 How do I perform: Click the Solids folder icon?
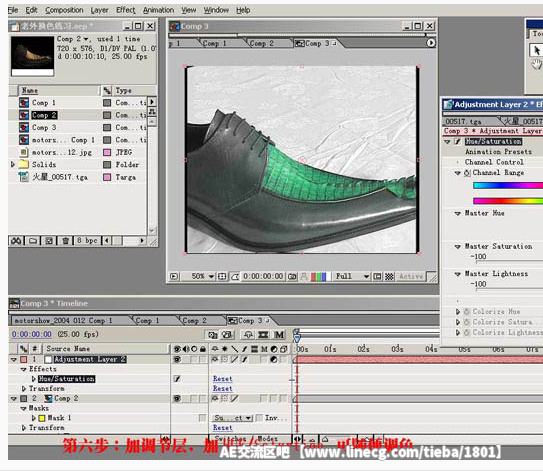pyautogui.click(x=24, y=164)
